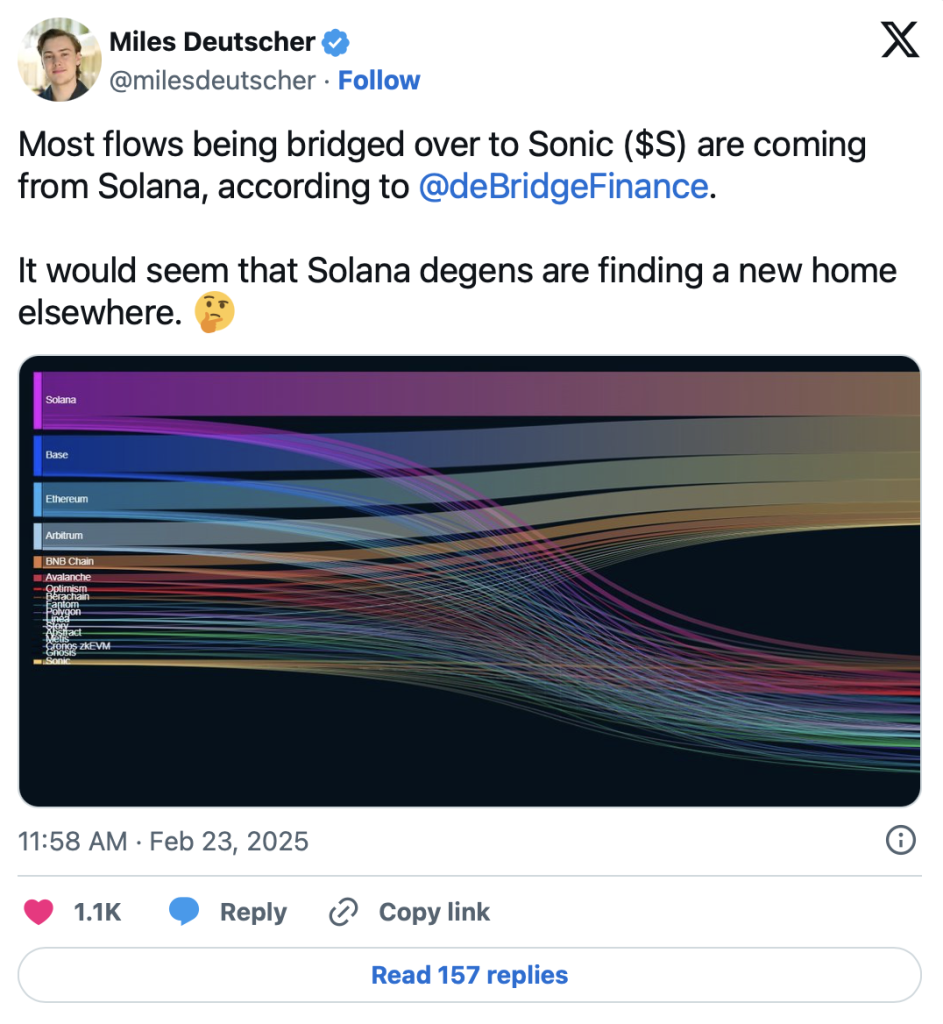Click the Miles Deutscher display name

pyautogui.click(x=212, y=42)
